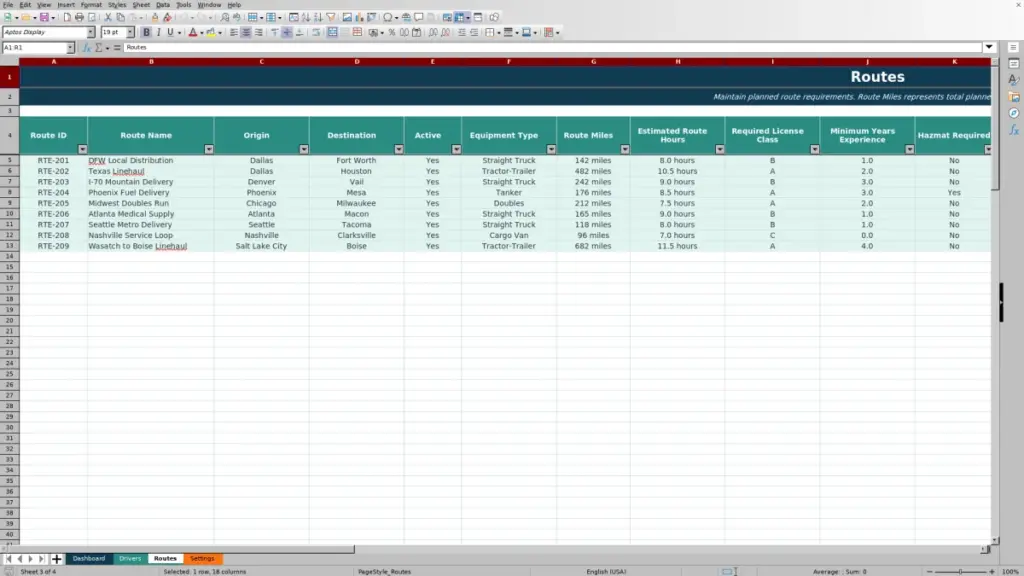Open the Format menu

91,5
